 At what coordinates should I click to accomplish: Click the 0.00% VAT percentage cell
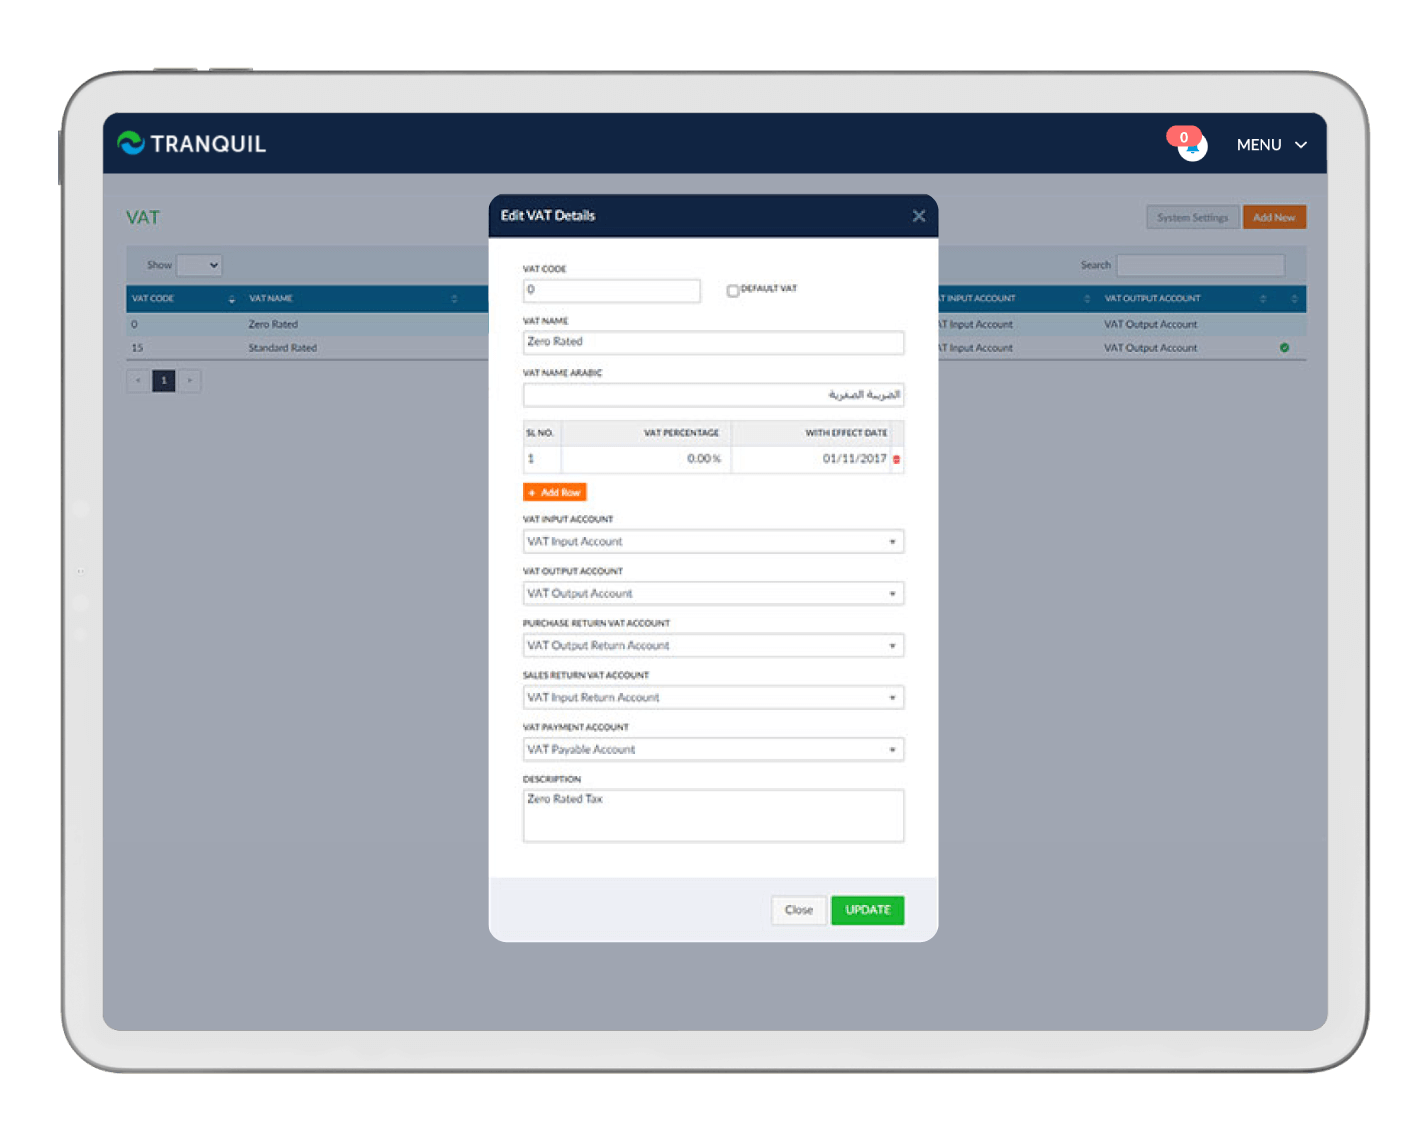pos(647,459)
